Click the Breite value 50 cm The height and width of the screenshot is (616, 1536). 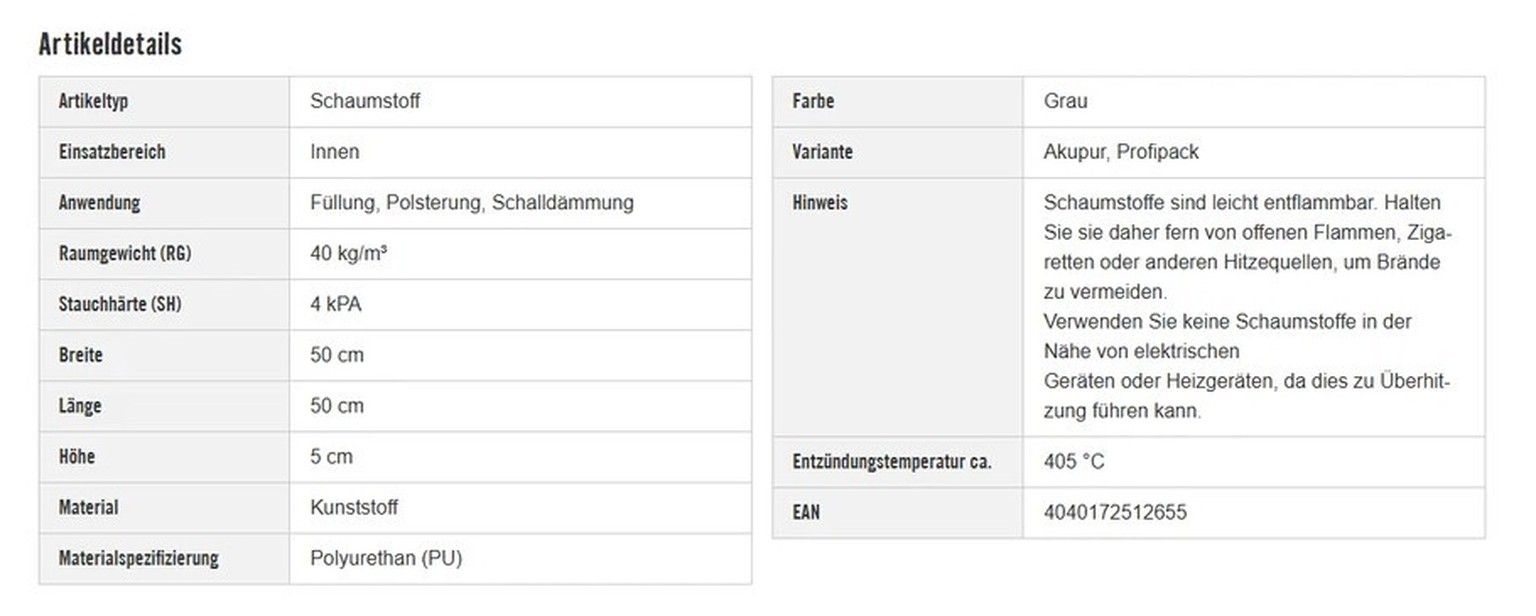pyautogui.click(x=336, y=355)
